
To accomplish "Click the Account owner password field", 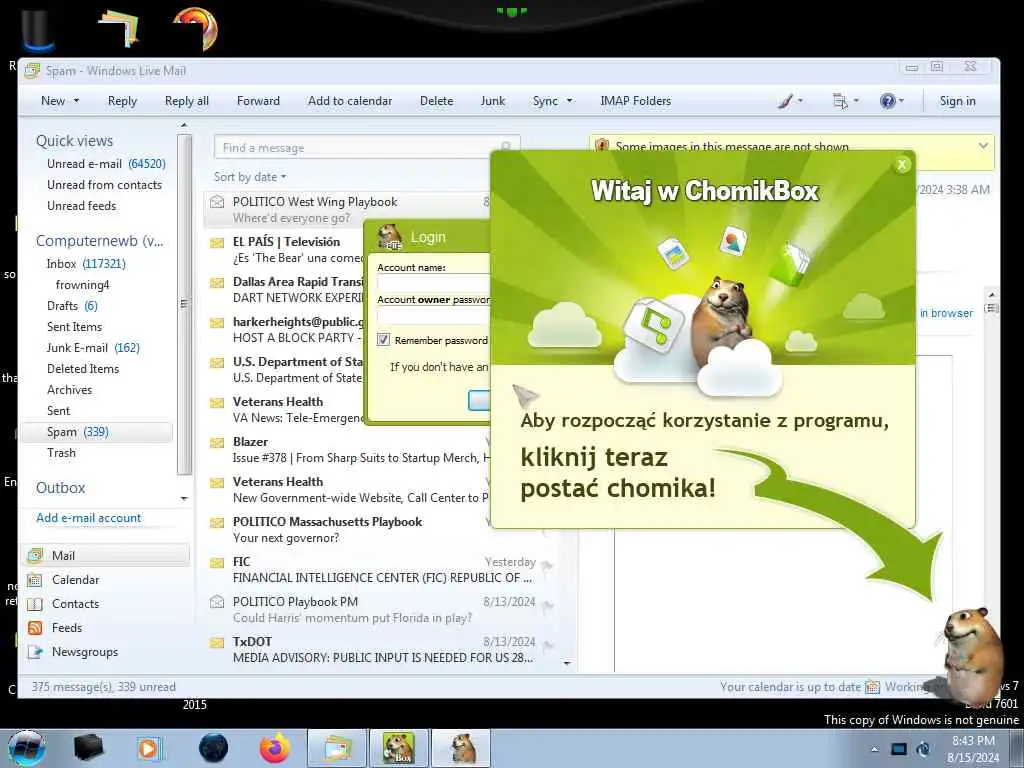I will pyautogui.click(x=433, y=315).
